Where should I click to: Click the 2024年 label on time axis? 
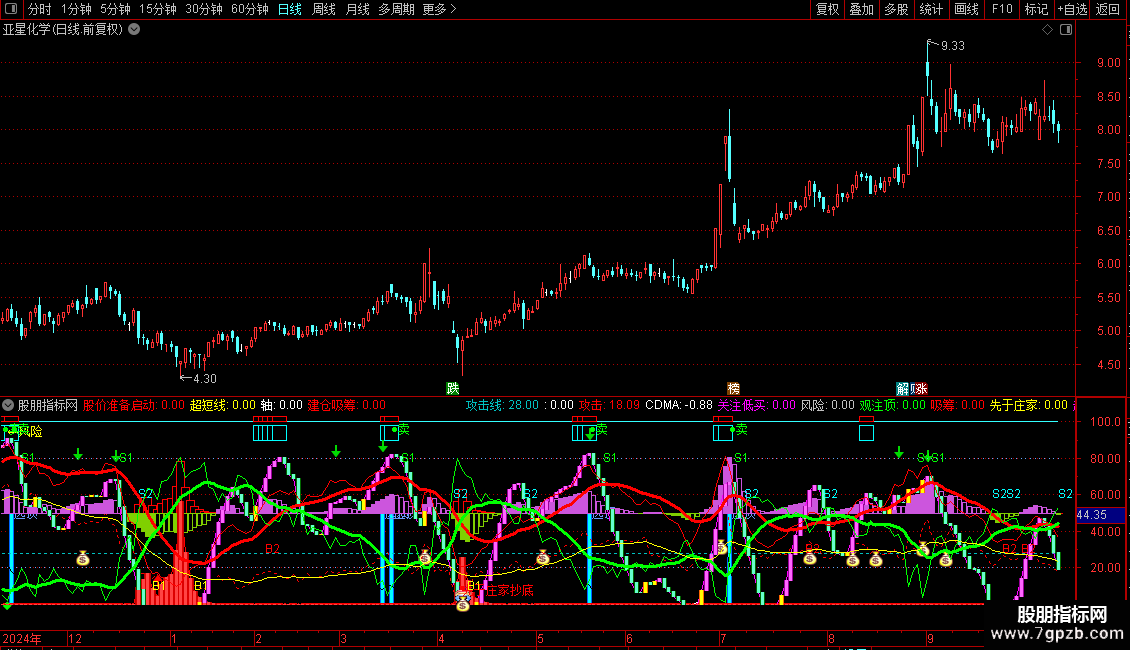coord(22,638)
